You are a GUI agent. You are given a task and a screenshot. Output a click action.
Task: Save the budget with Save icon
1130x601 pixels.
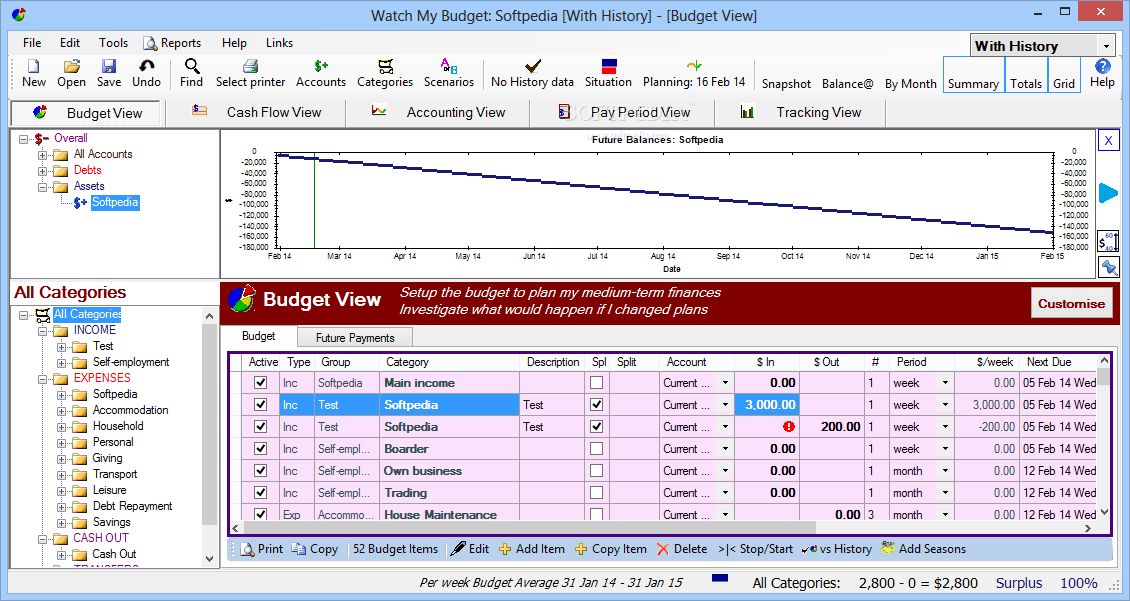(109, 74)
